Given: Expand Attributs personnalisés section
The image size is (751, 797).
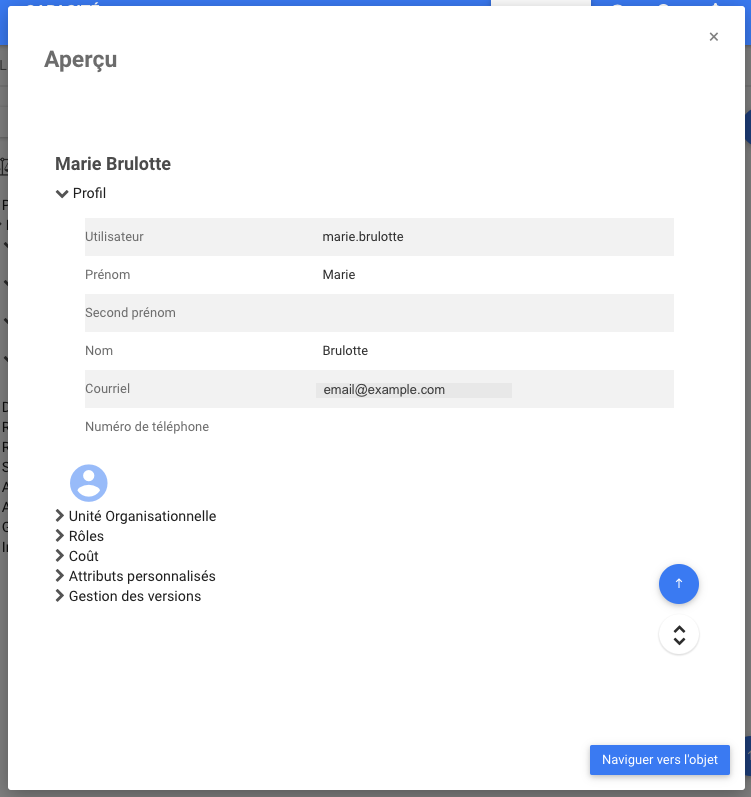Looking at the screenshot, I should [x=135, y=576].
